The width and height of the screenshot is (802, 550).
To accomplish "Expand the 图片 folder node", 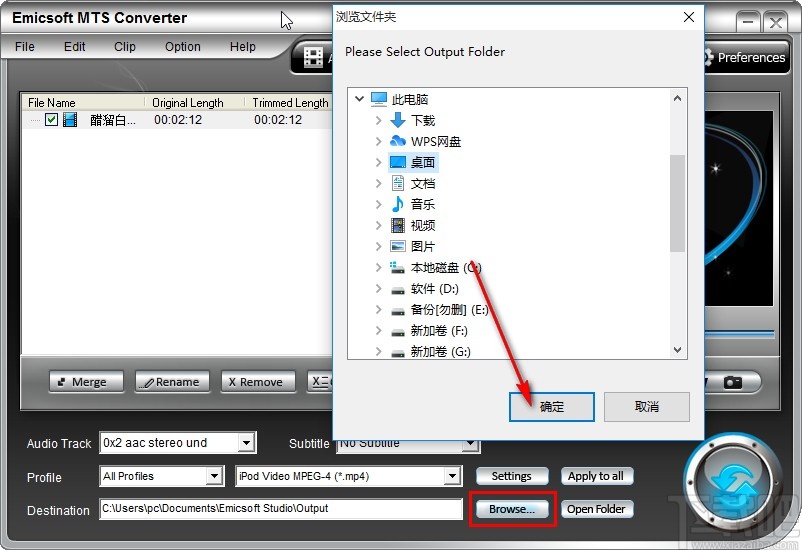I will click(x=378, y=246).
